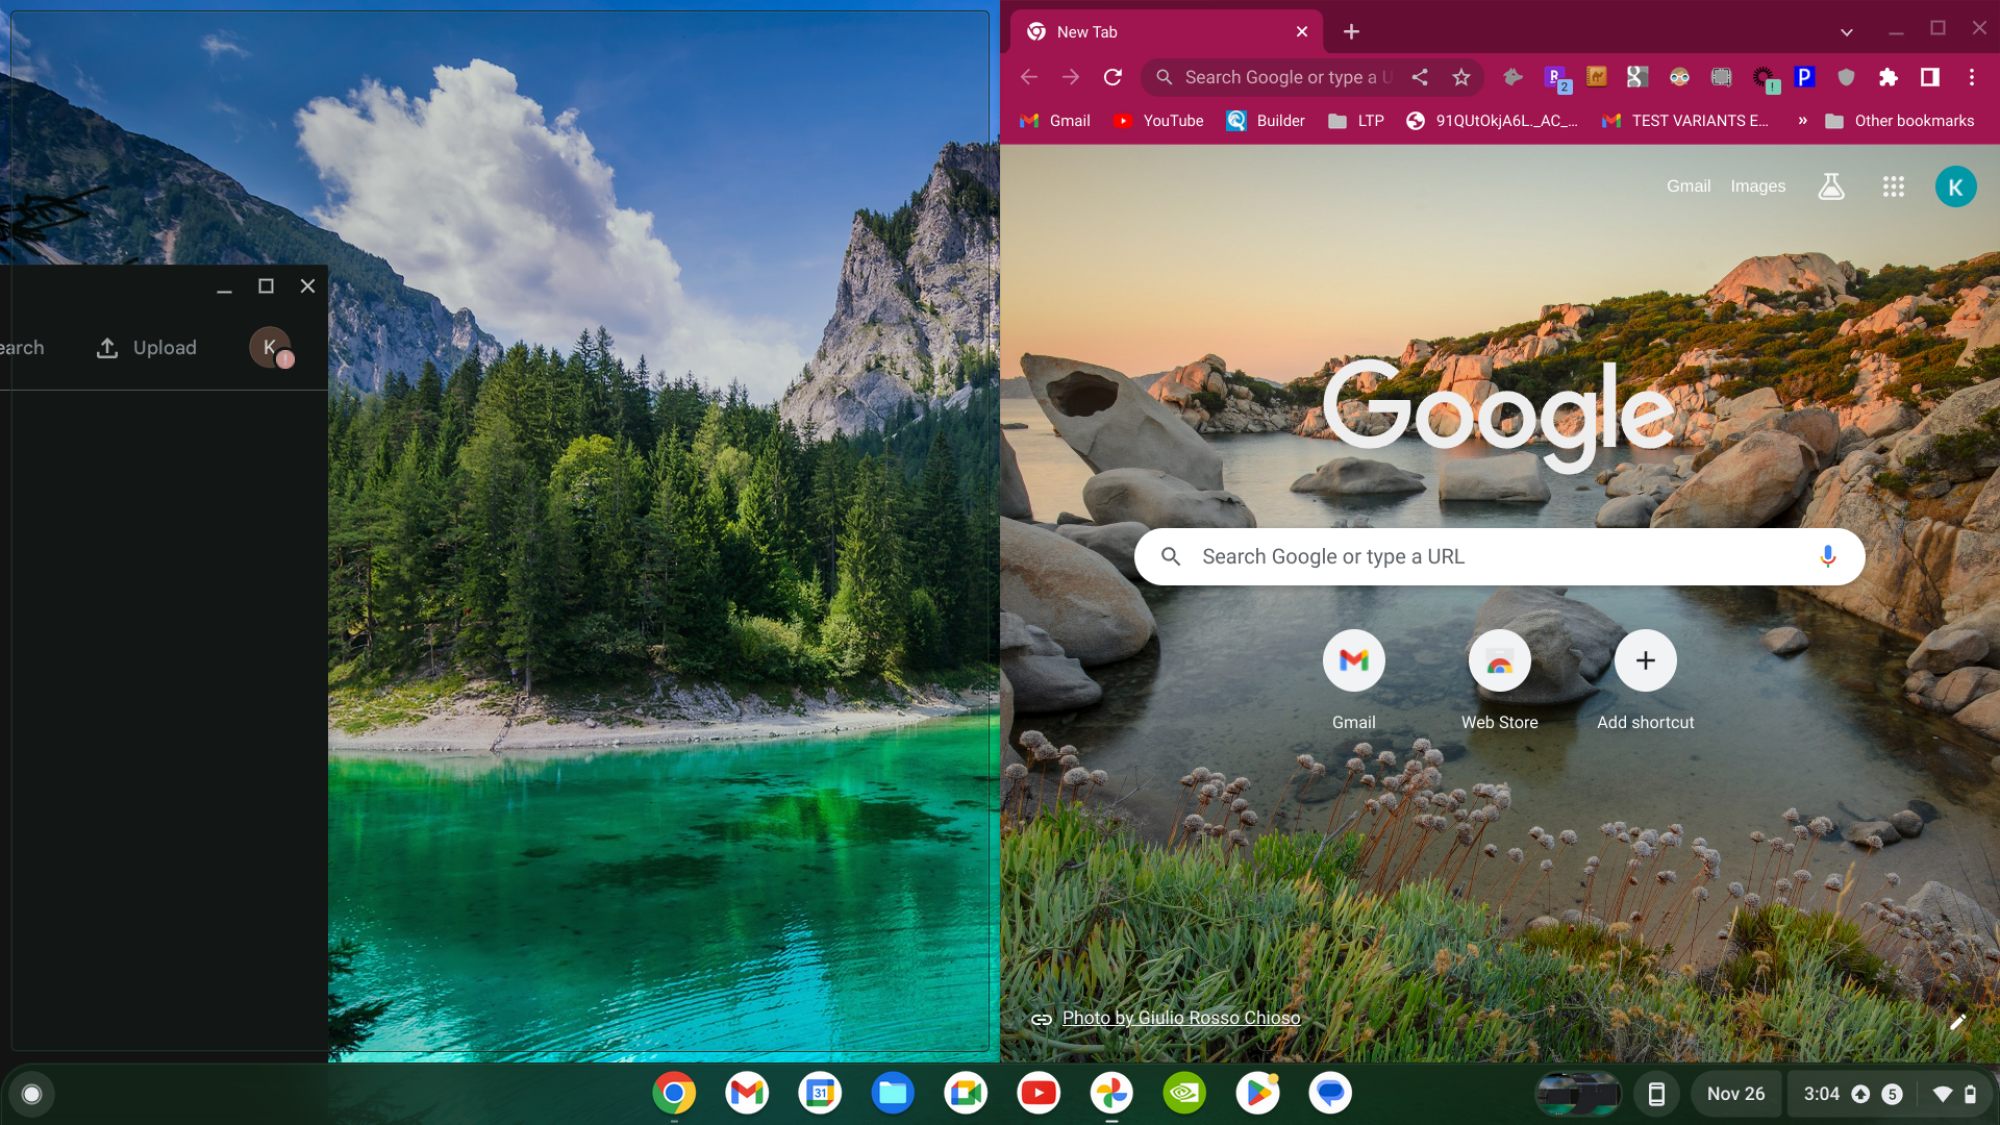Click the Google microphone search icon
2000x1125 pixels.
pos(1828,555)
